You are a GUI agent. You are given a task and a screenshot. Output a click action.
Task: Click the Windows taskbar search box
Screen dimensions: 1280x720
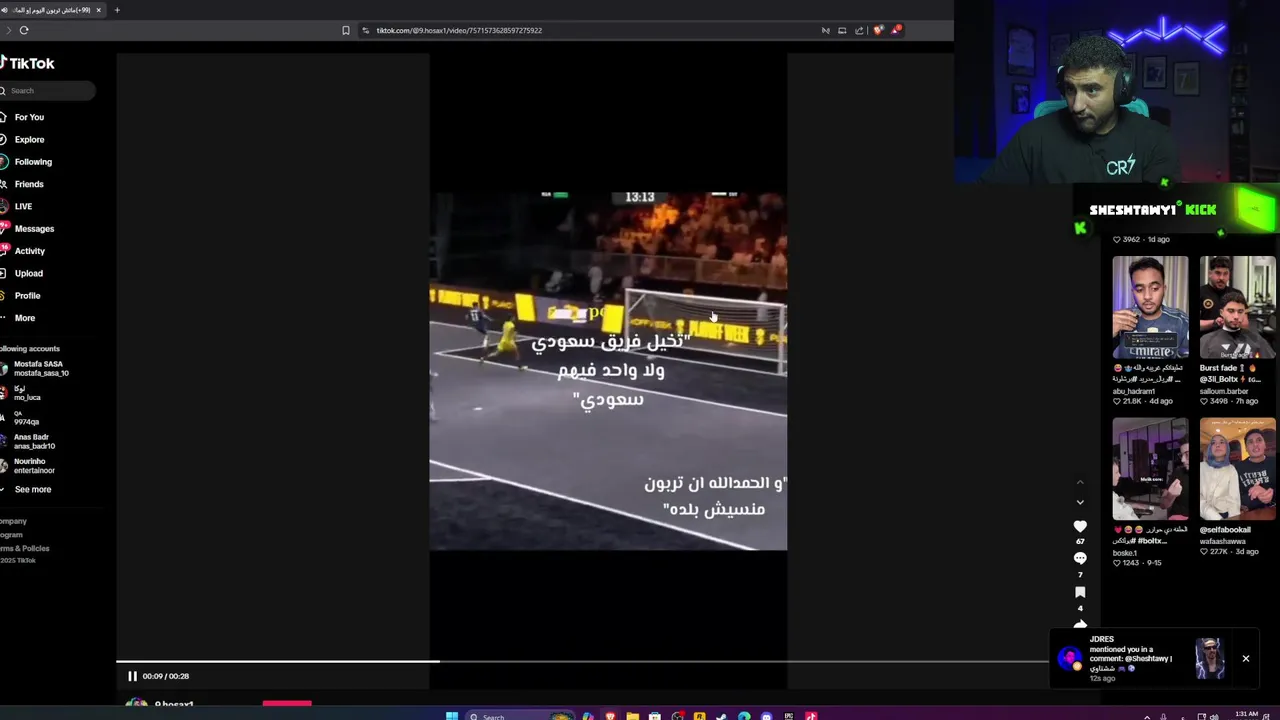[522, 716]
